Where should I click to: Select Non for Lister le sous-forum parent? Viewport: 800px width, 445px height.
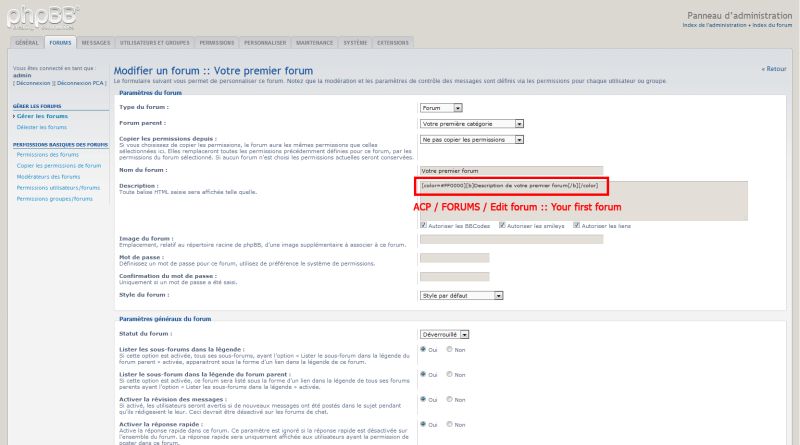[x=449, y=375]
